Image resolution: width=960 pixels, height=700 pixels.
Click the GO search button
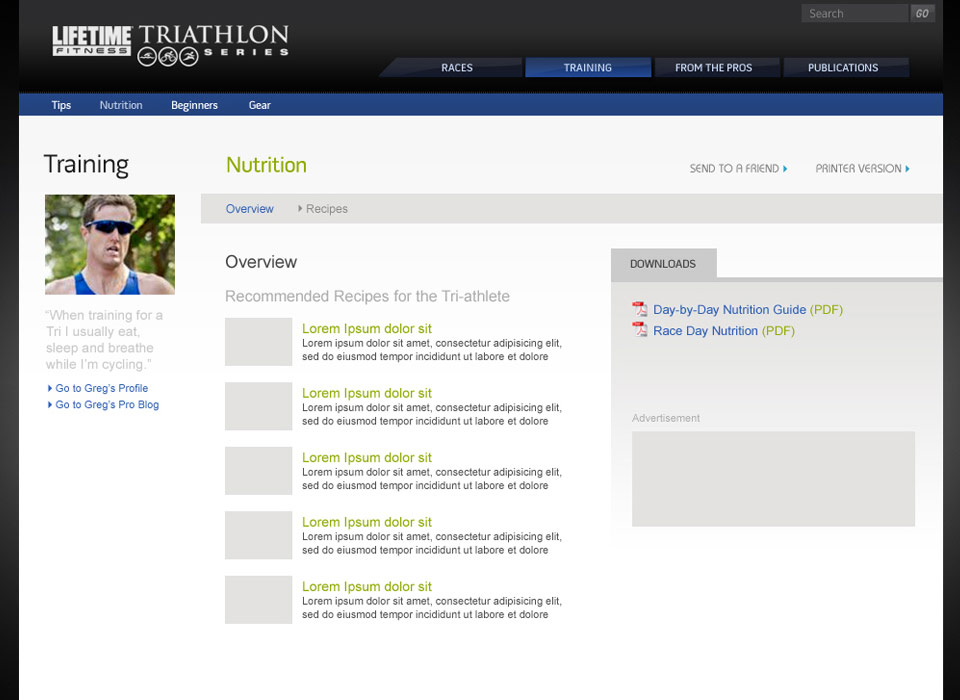pos(923,13)
